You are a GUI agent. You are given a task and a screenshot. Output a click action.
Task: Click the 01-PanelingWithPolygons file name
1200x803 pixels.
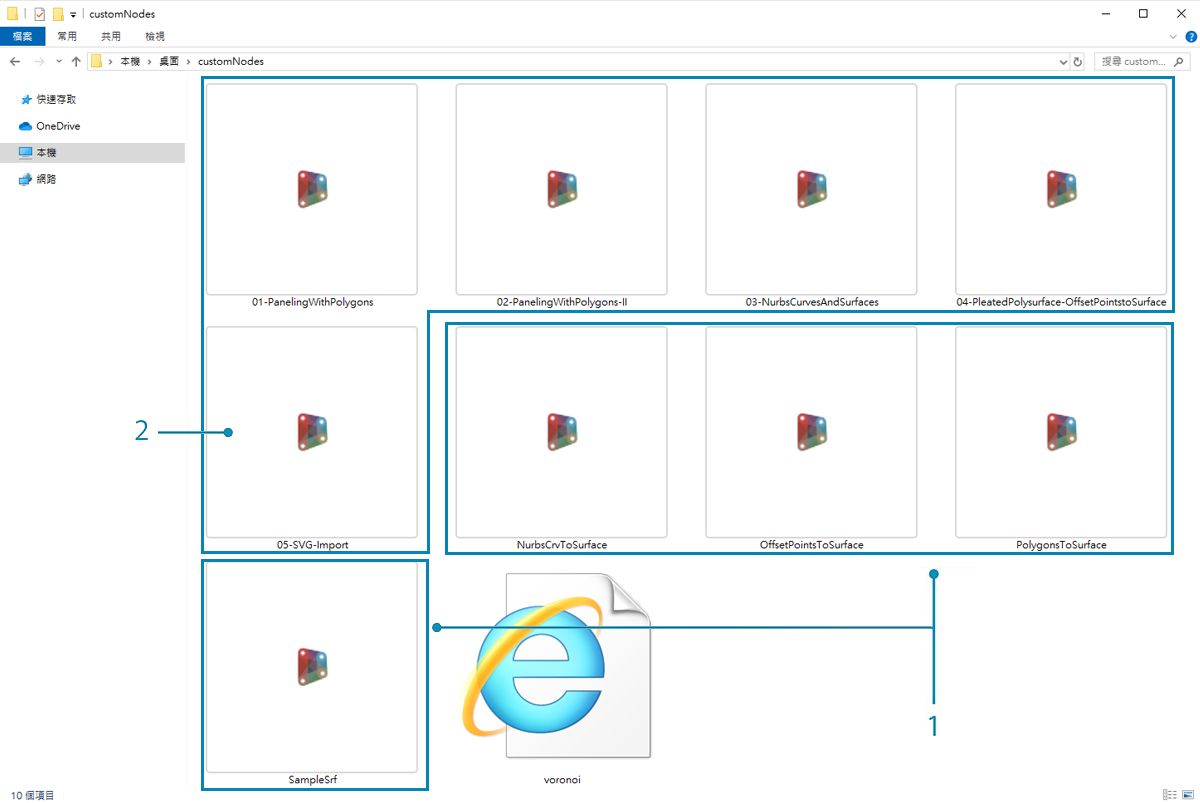313,302
